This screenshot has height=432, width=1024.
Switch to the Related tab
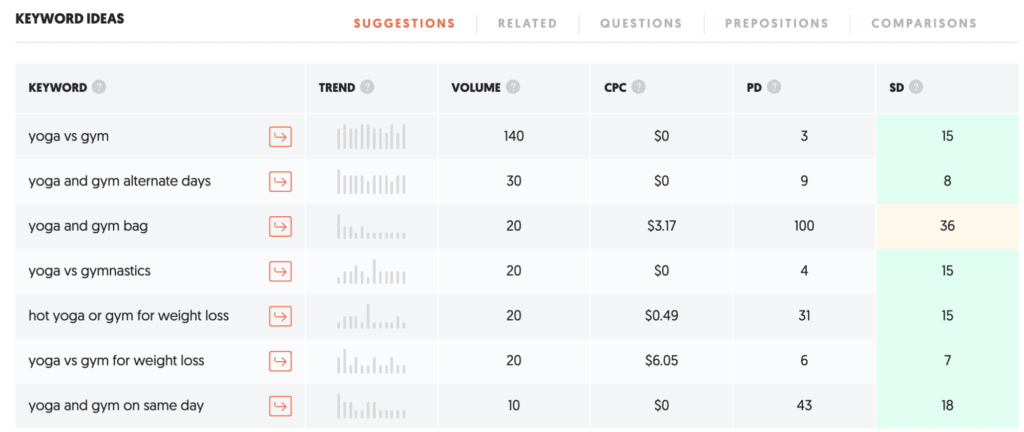[527, 23]
